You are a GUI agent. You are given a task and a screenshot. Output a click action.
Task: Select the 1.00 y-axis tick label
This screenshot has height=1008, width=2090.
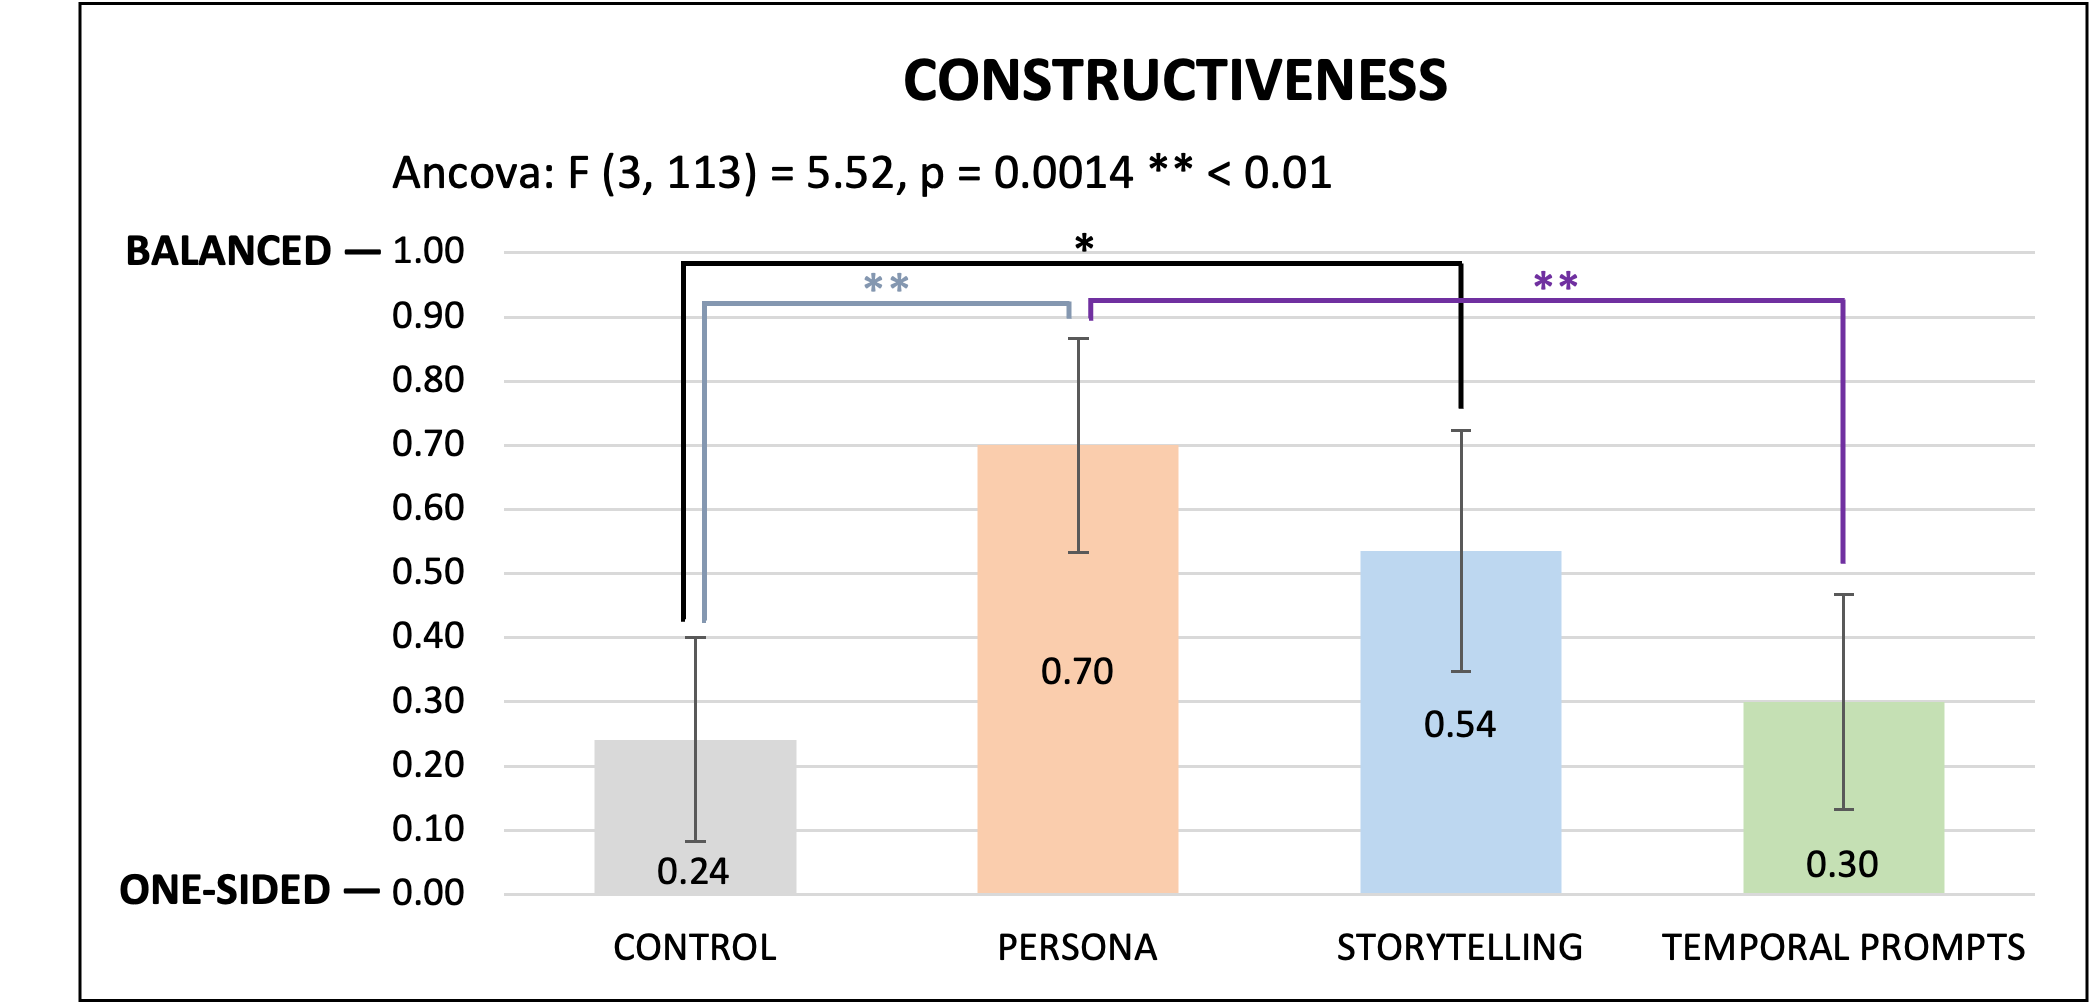[x=428, y=251]
